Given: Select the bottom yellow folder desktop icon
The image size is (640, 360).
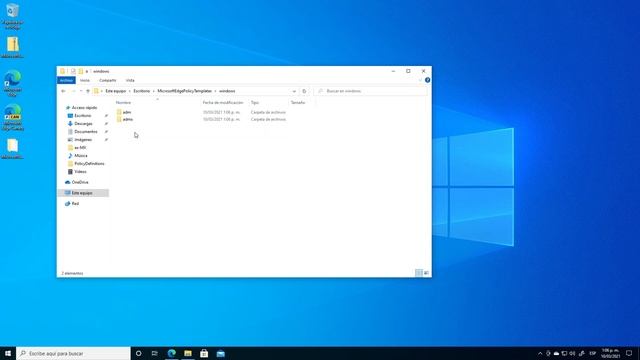Looking at the screenshot, I should (x=13, y=149).
